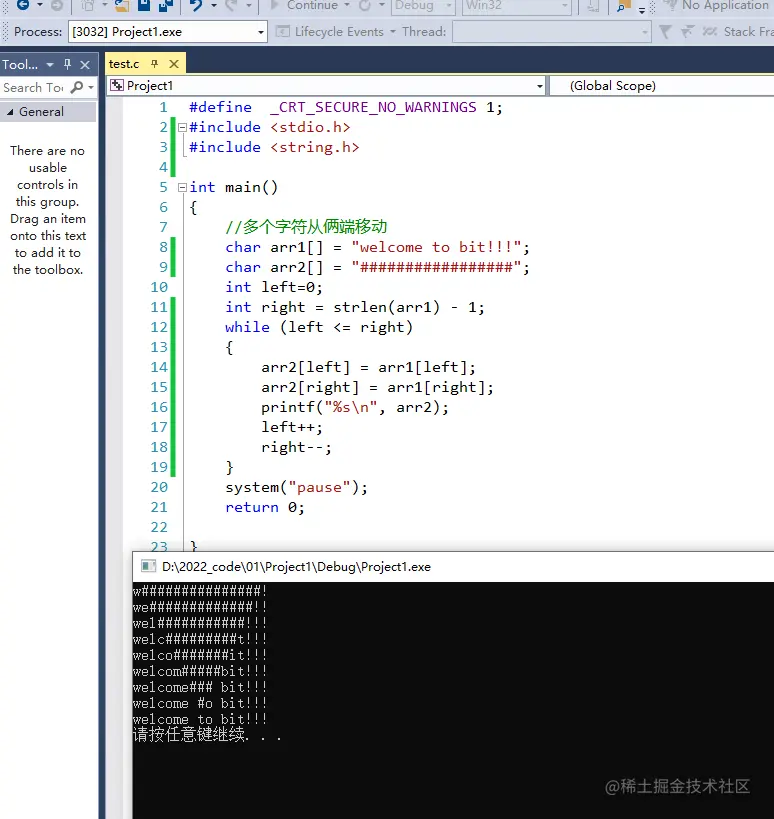The image size is (774, 819).
Task: Click line number 22 in the margin
Action: click(x=159, y=527)
